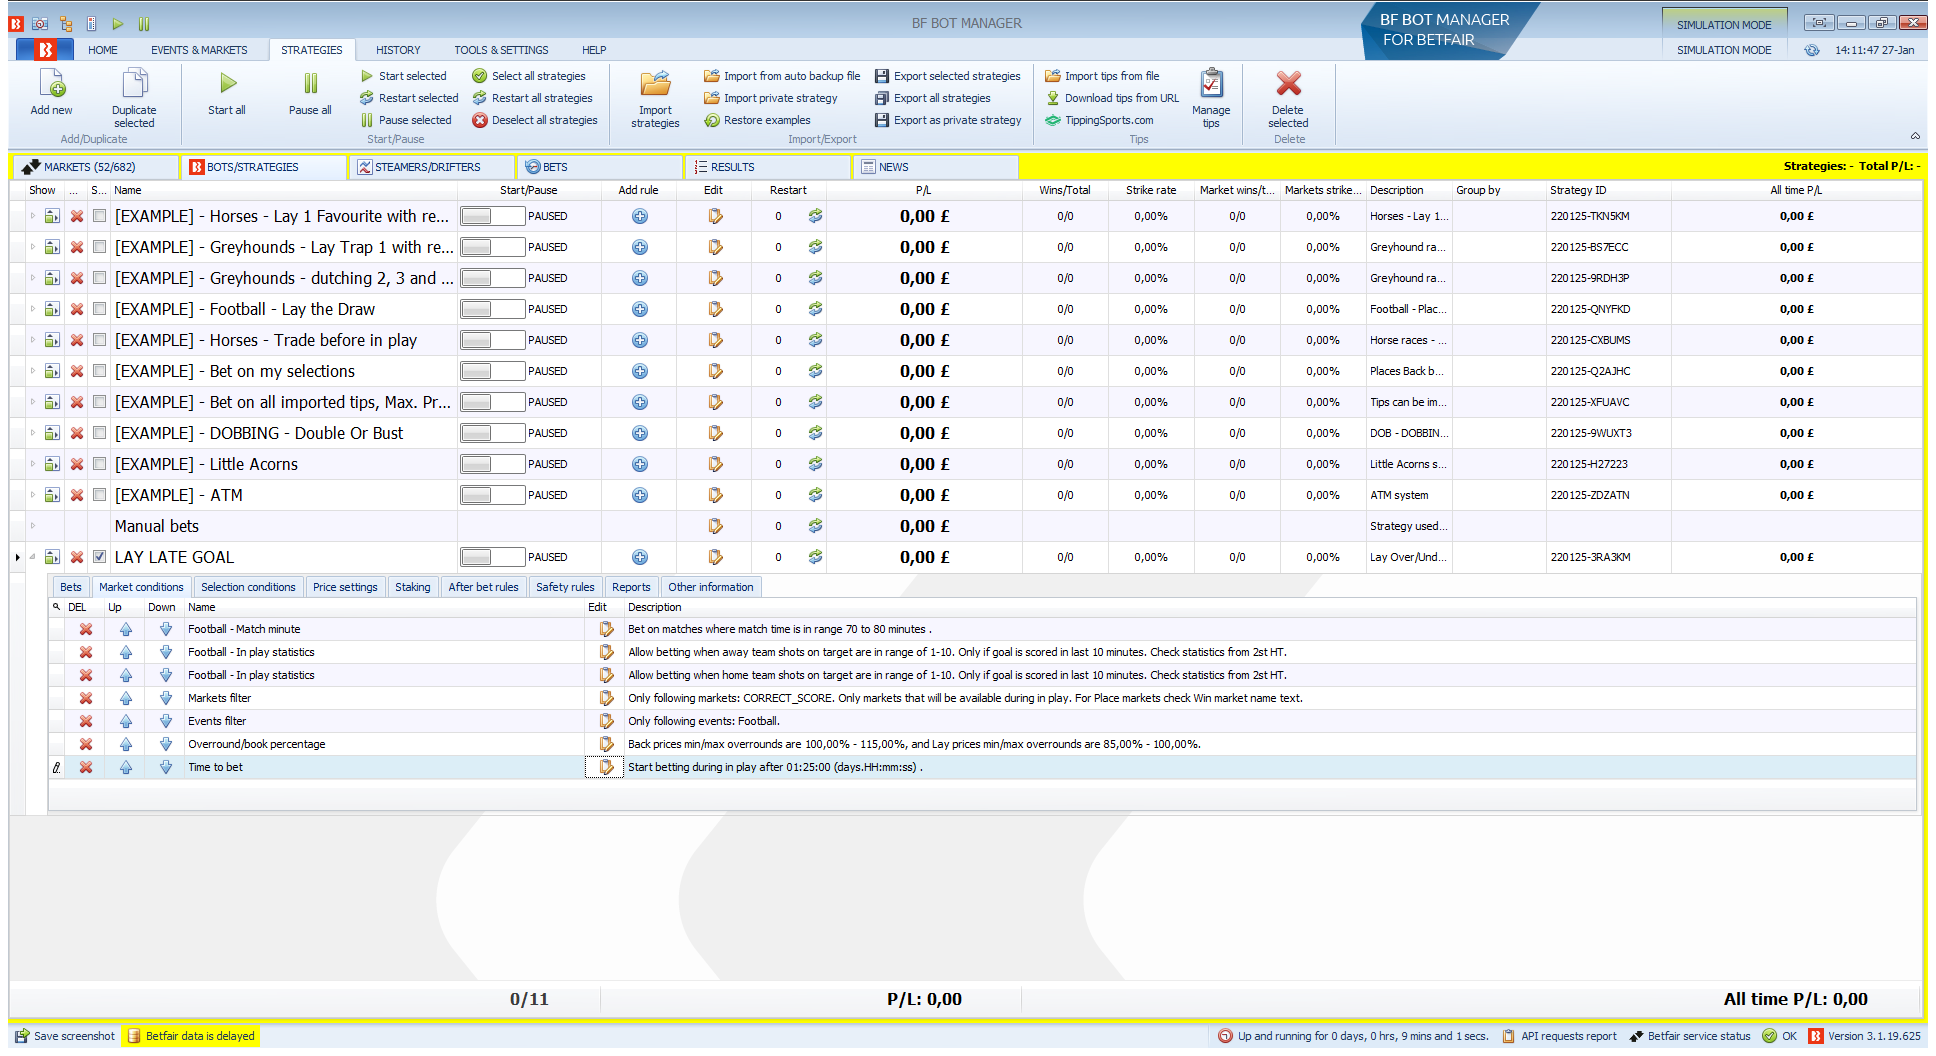Expand the Greyhounds - Lay Trap 1 row

tap(32, 247)
